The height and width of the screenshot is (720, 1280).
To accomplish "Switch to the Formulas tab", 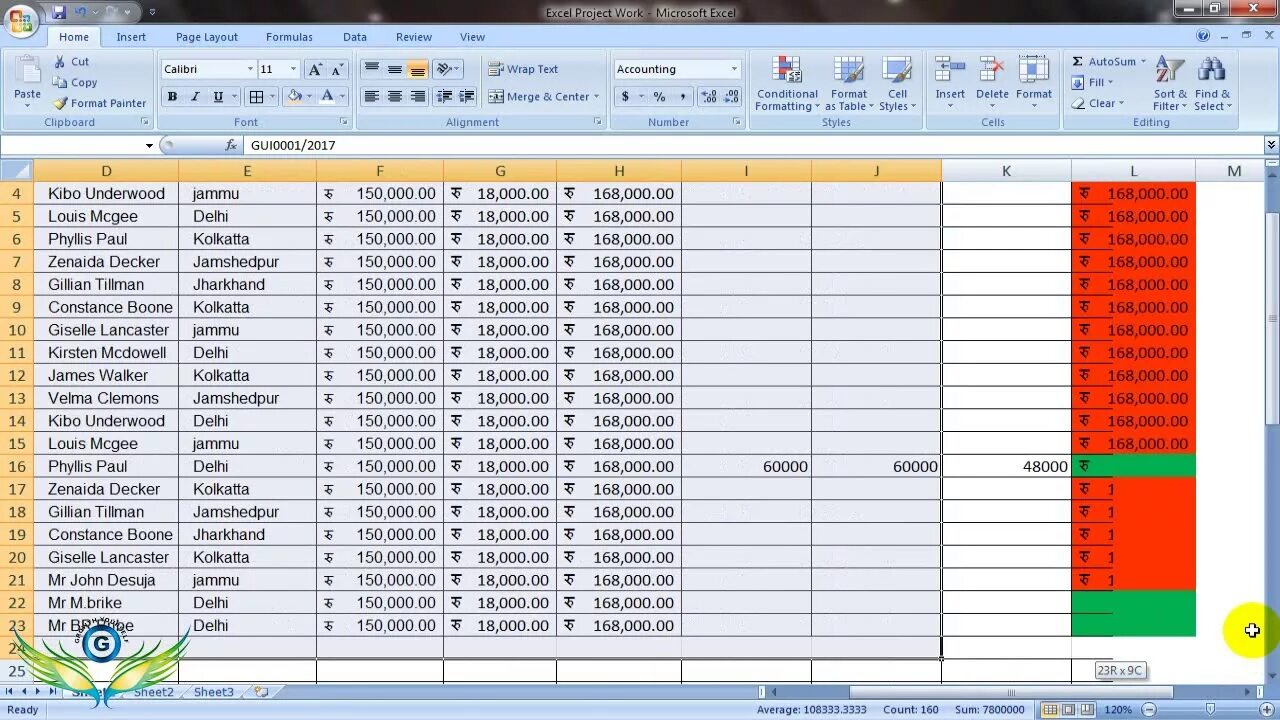I will (289, 37).
